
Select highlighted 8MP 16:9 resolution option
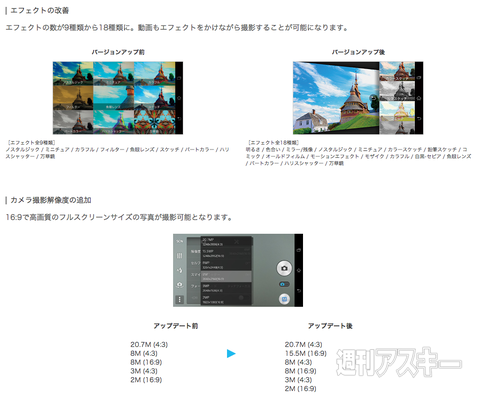[226, 276]
